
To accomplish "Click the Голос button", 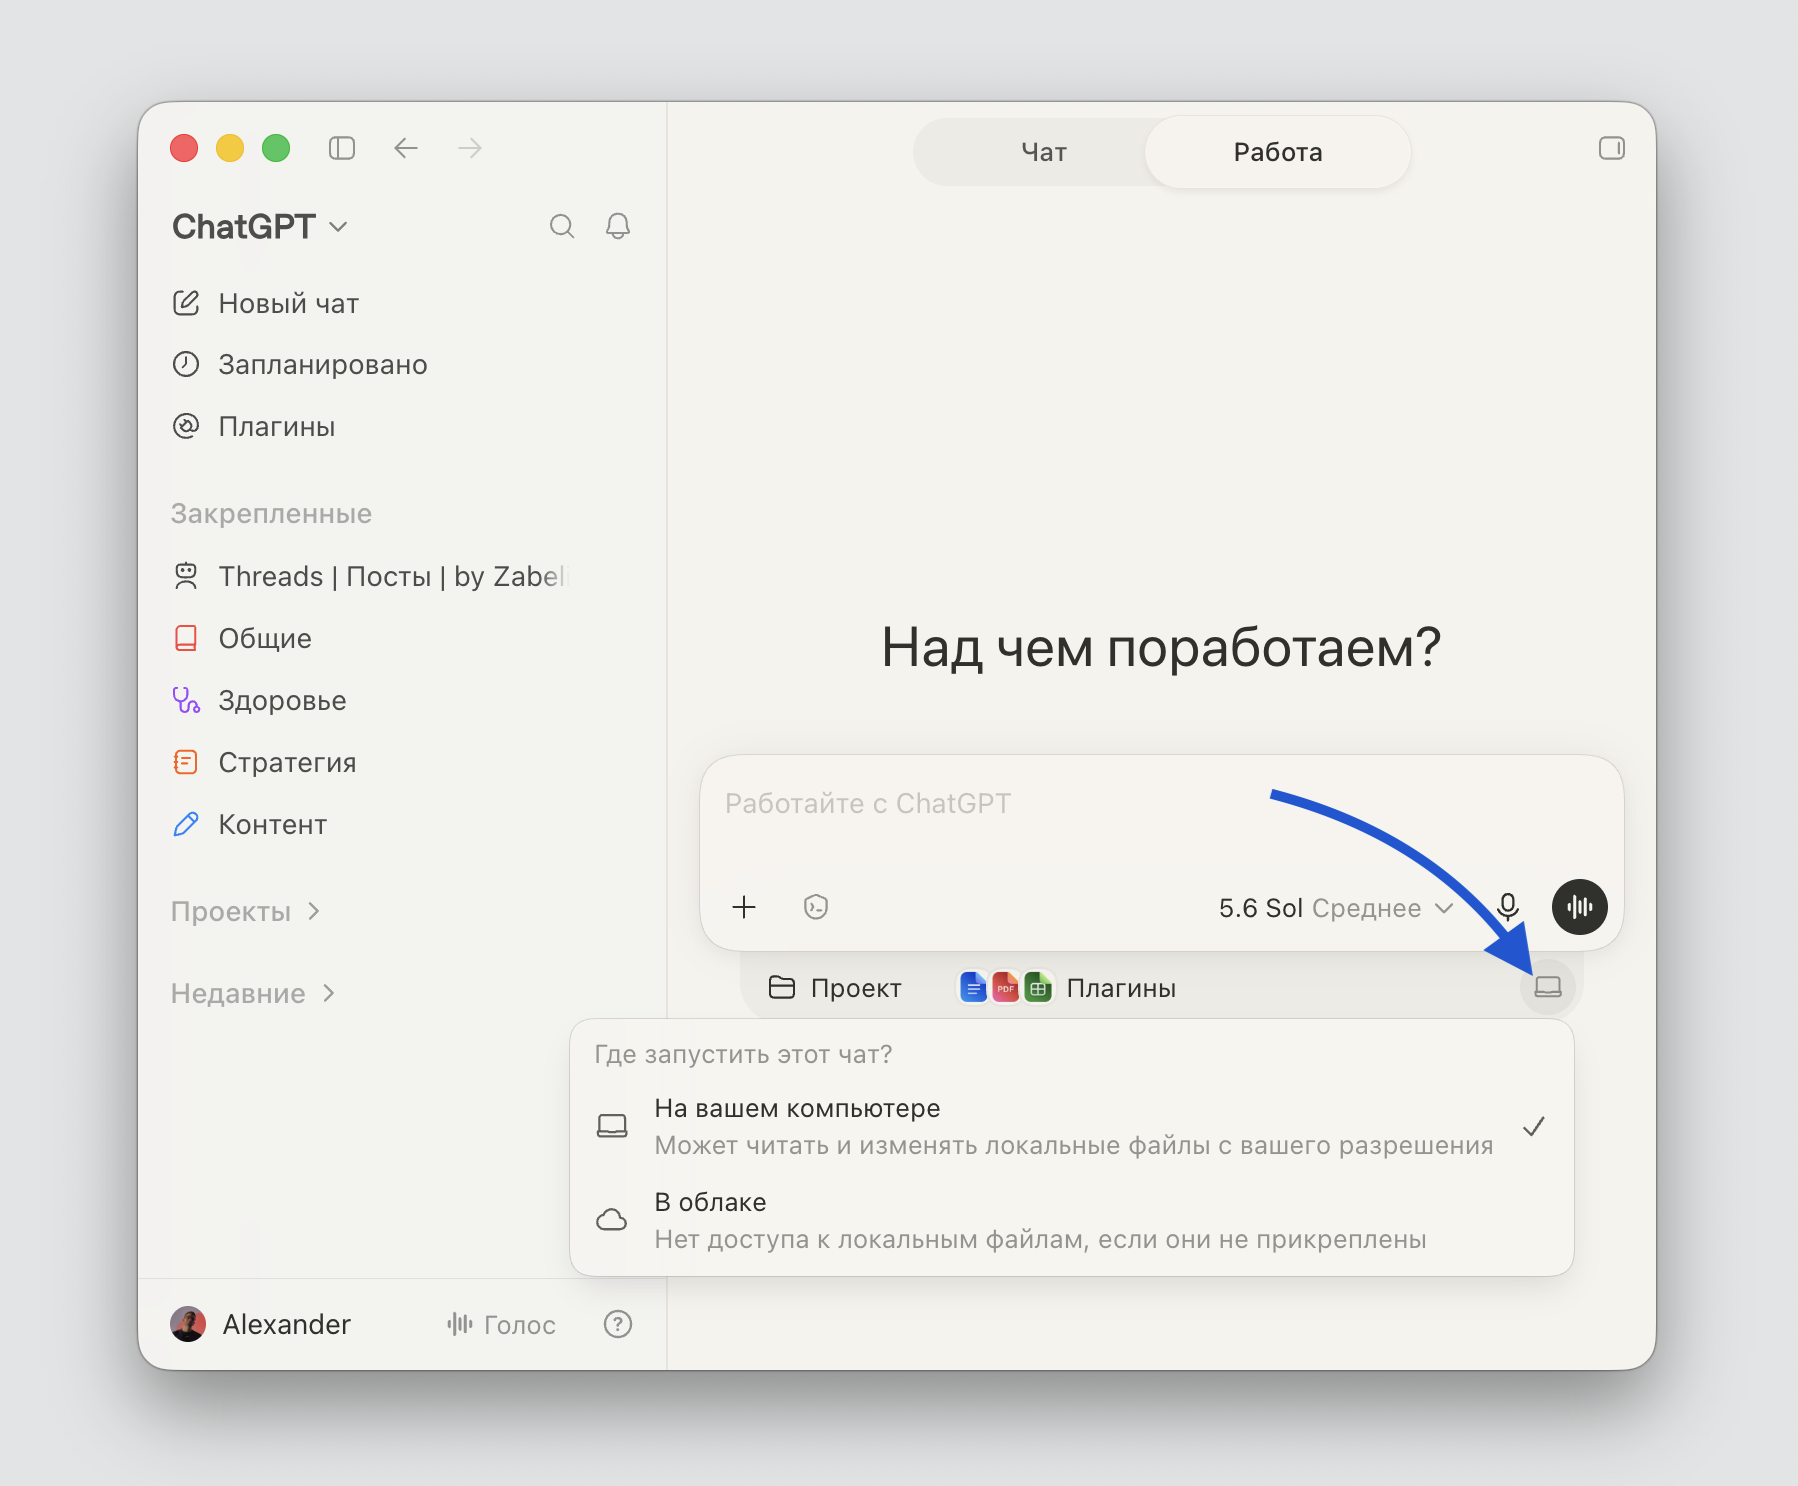I will [x=501, y=1324].
